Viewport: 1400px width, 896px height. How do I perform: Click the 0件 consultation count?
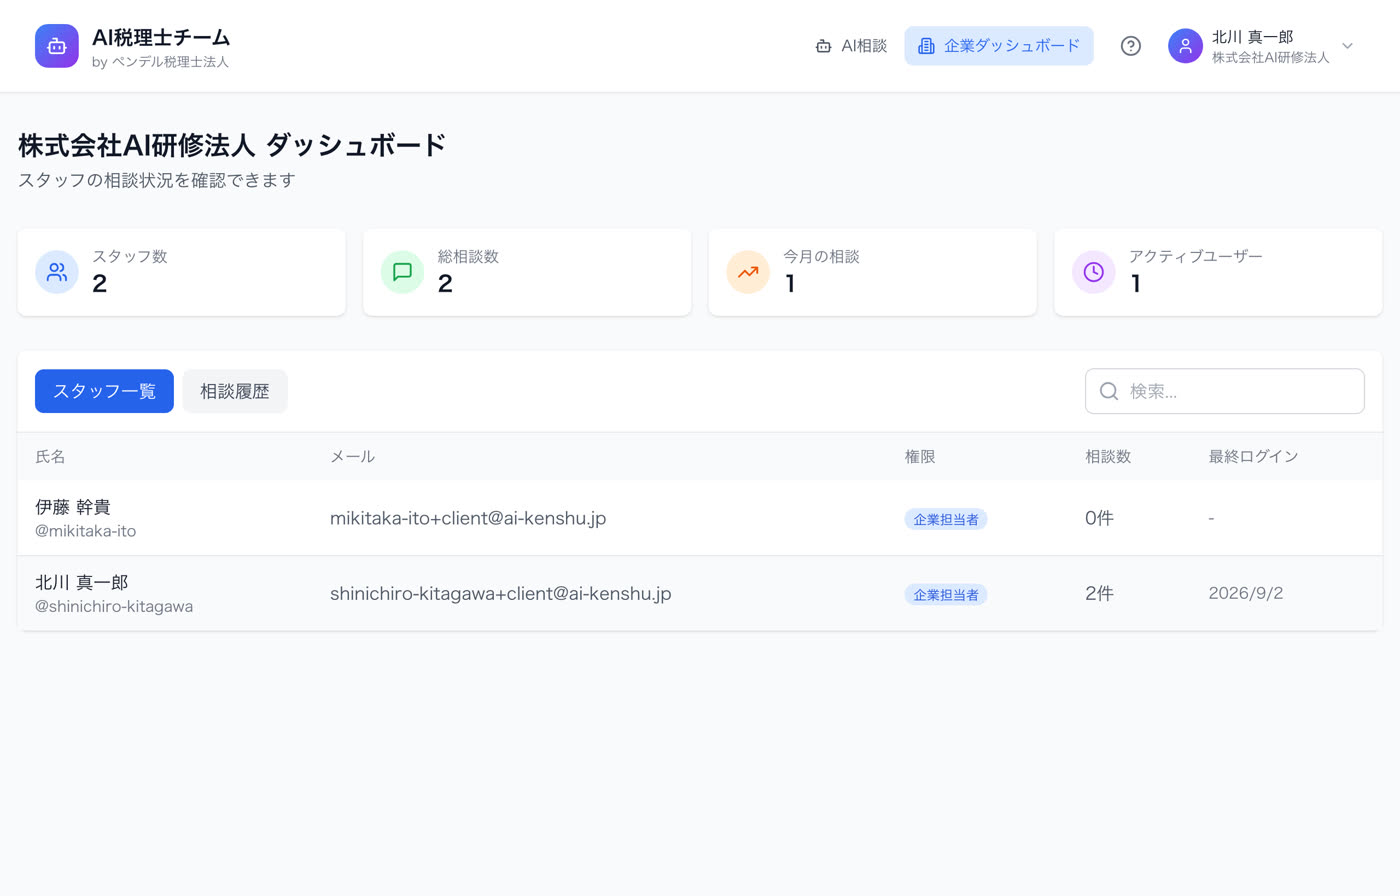coord(1099,518)
